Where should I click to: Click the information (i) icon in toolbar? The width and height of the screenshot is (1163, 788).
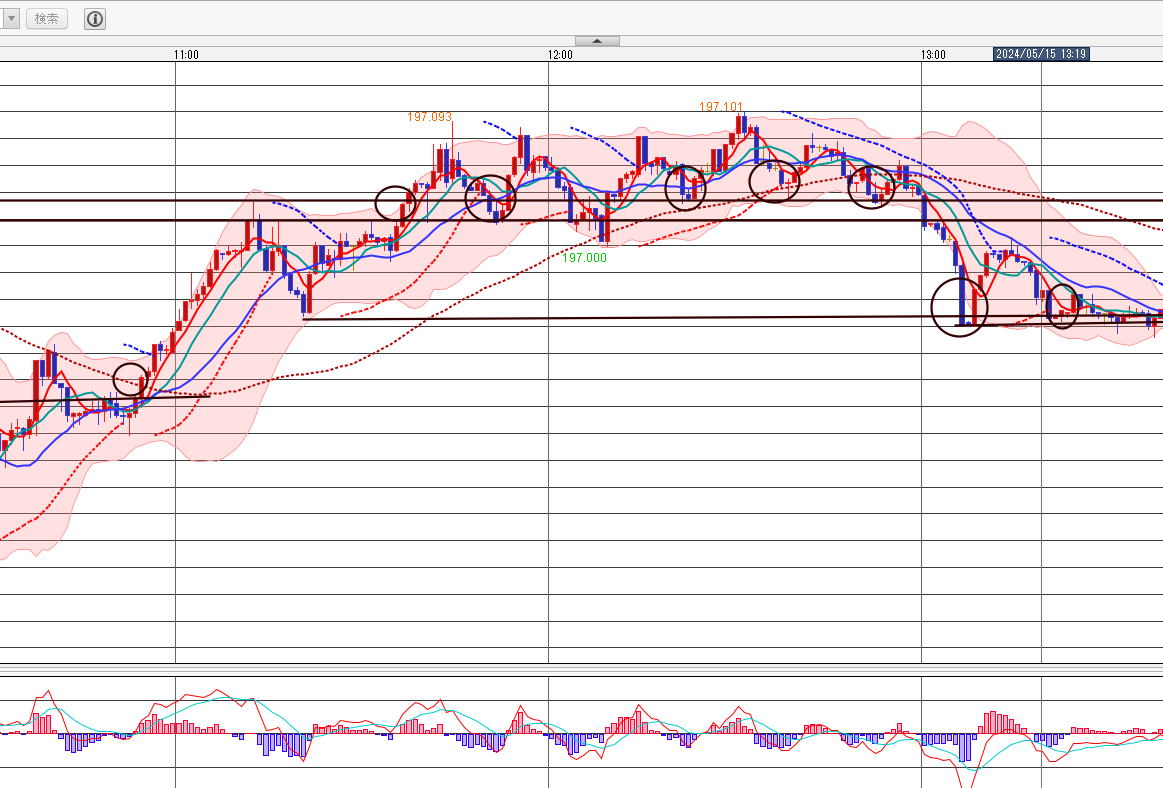point(95,19)
